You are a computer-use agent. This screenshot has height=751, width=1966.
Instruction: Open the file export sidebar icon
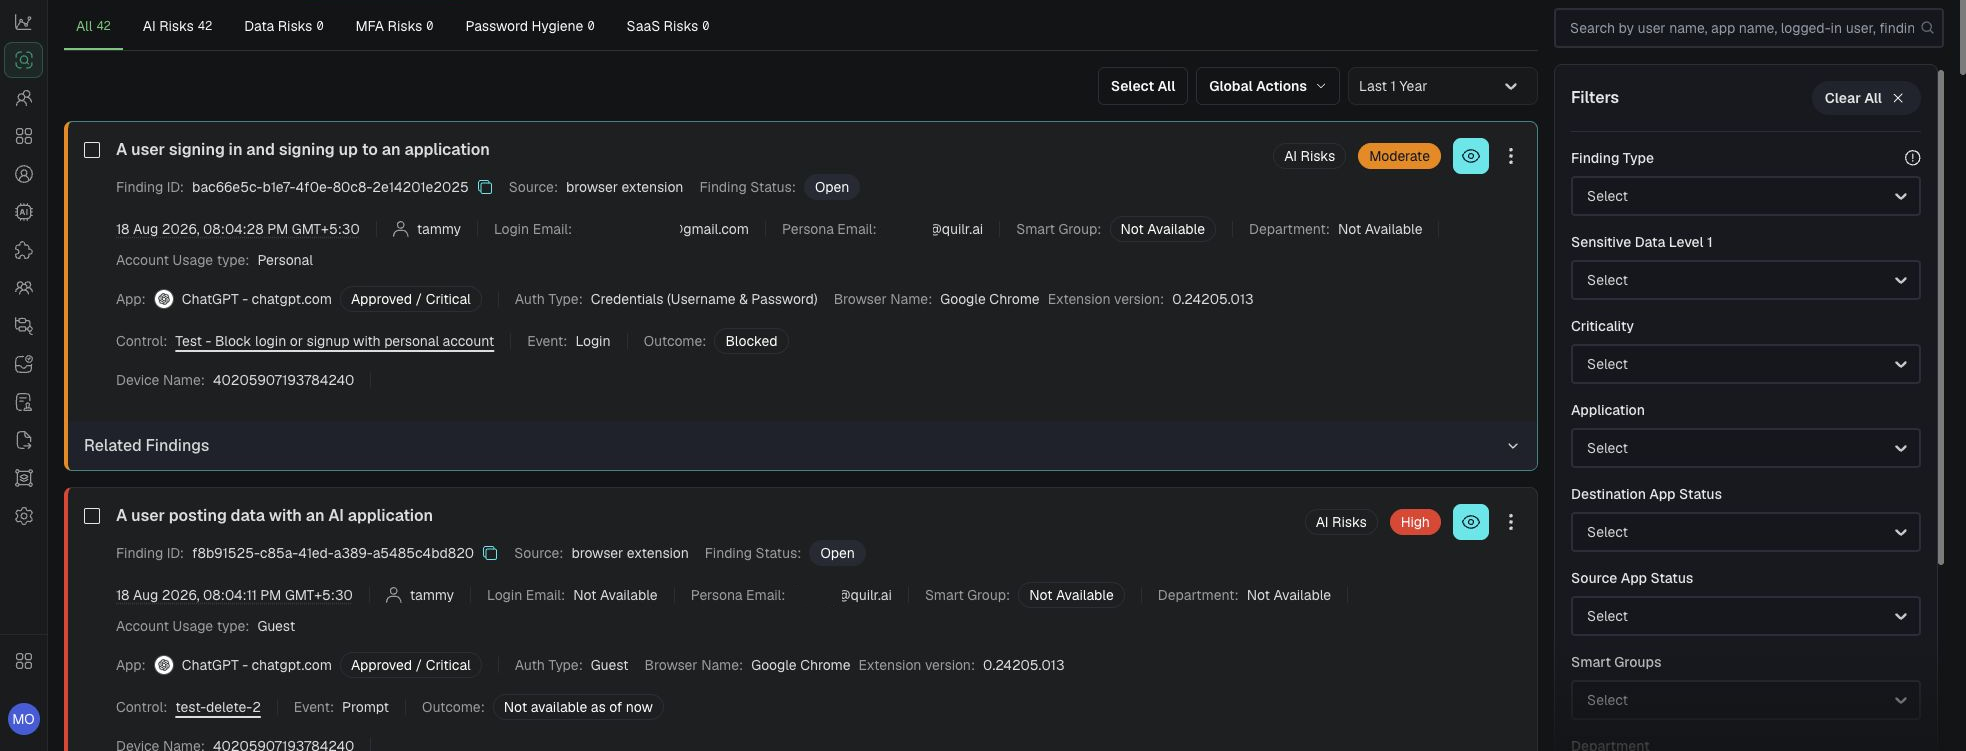24,440
